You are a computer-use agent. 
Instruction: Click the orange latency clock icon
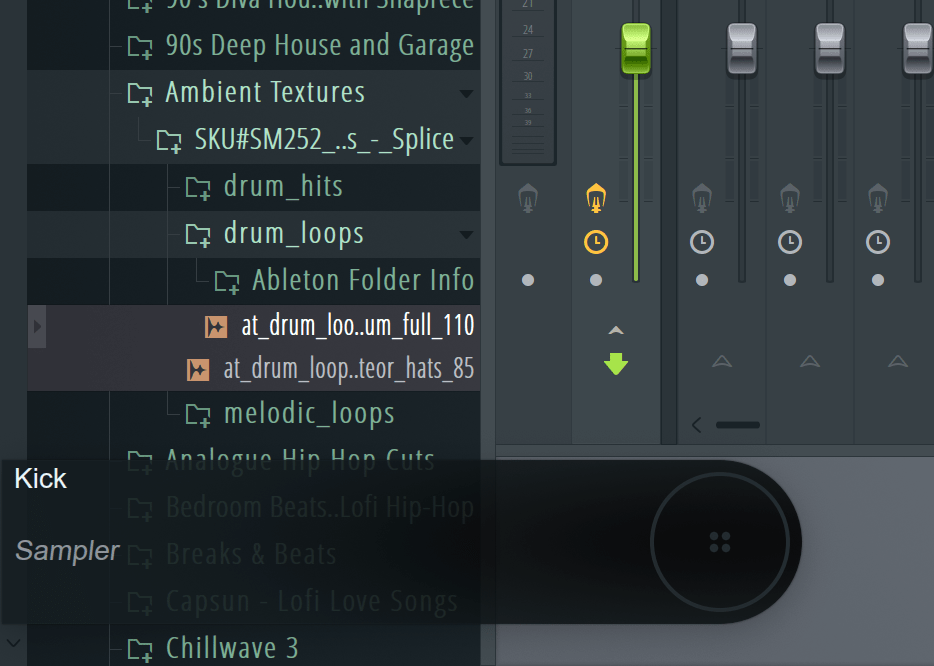pyautogui.click(x=596, y=242)
